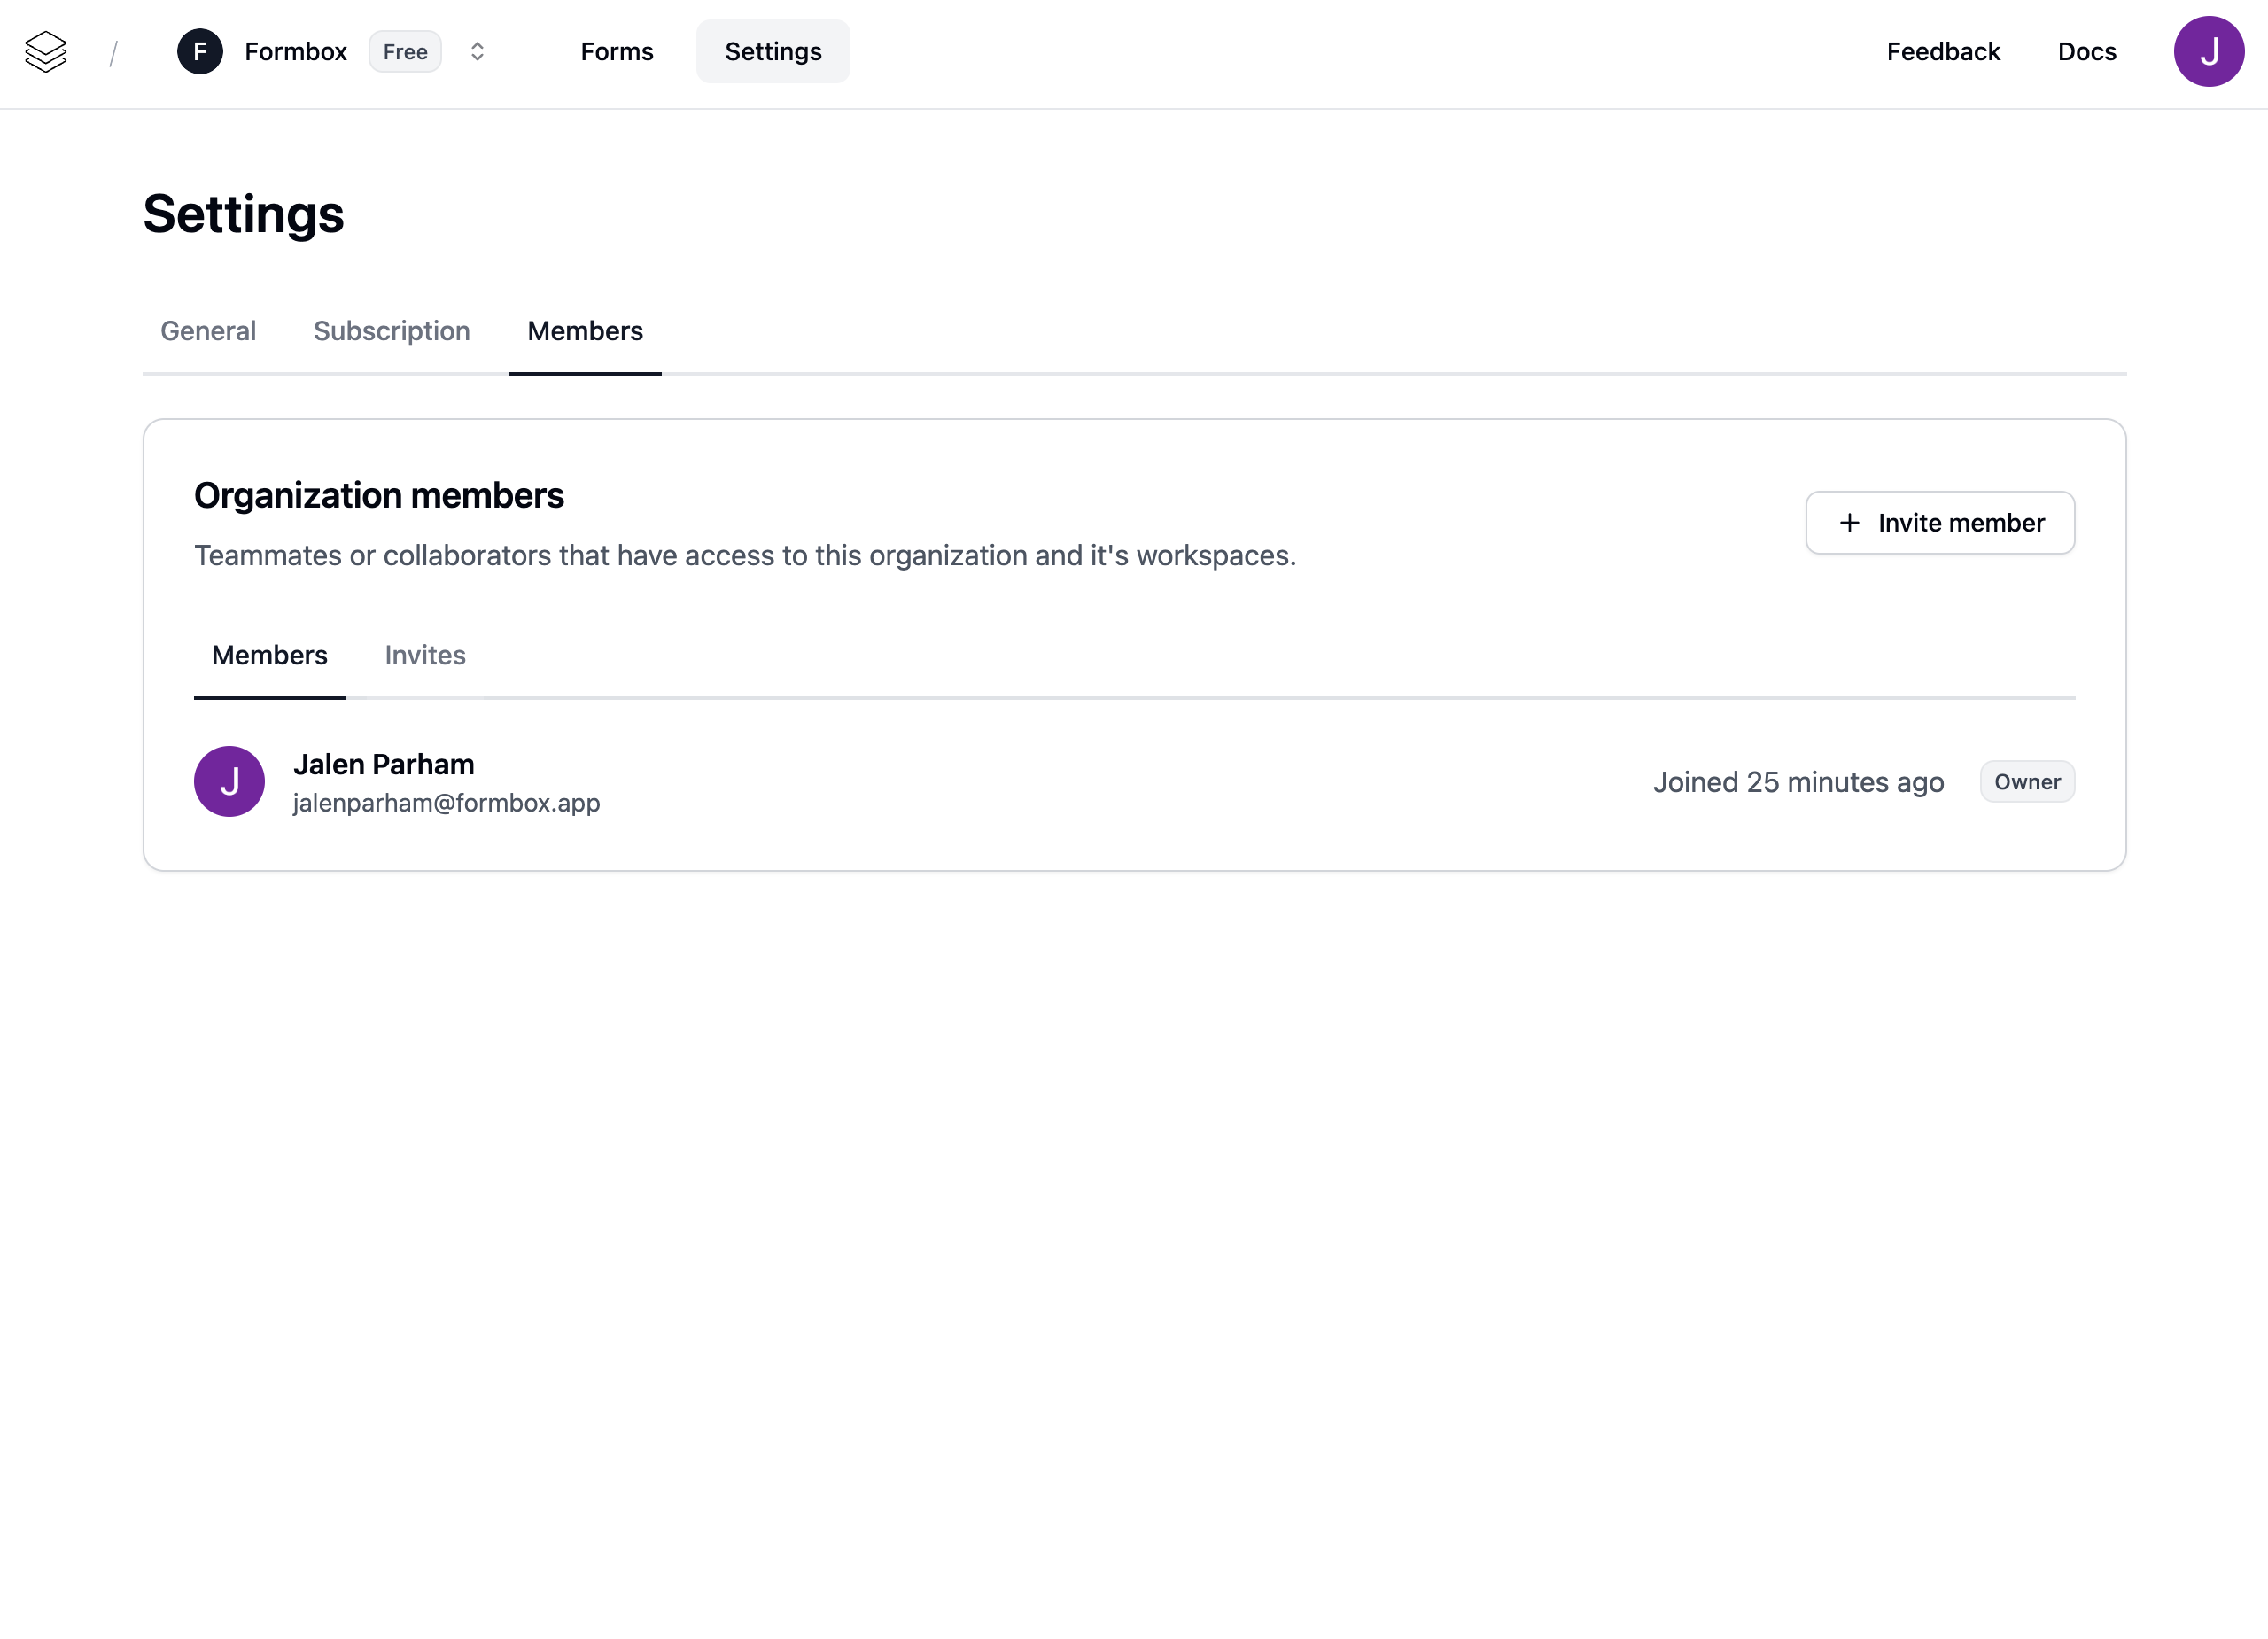Click the Owner role badge
Image resolution: width=2268 pixels, height=1639 pixels.
(2026, 782)
